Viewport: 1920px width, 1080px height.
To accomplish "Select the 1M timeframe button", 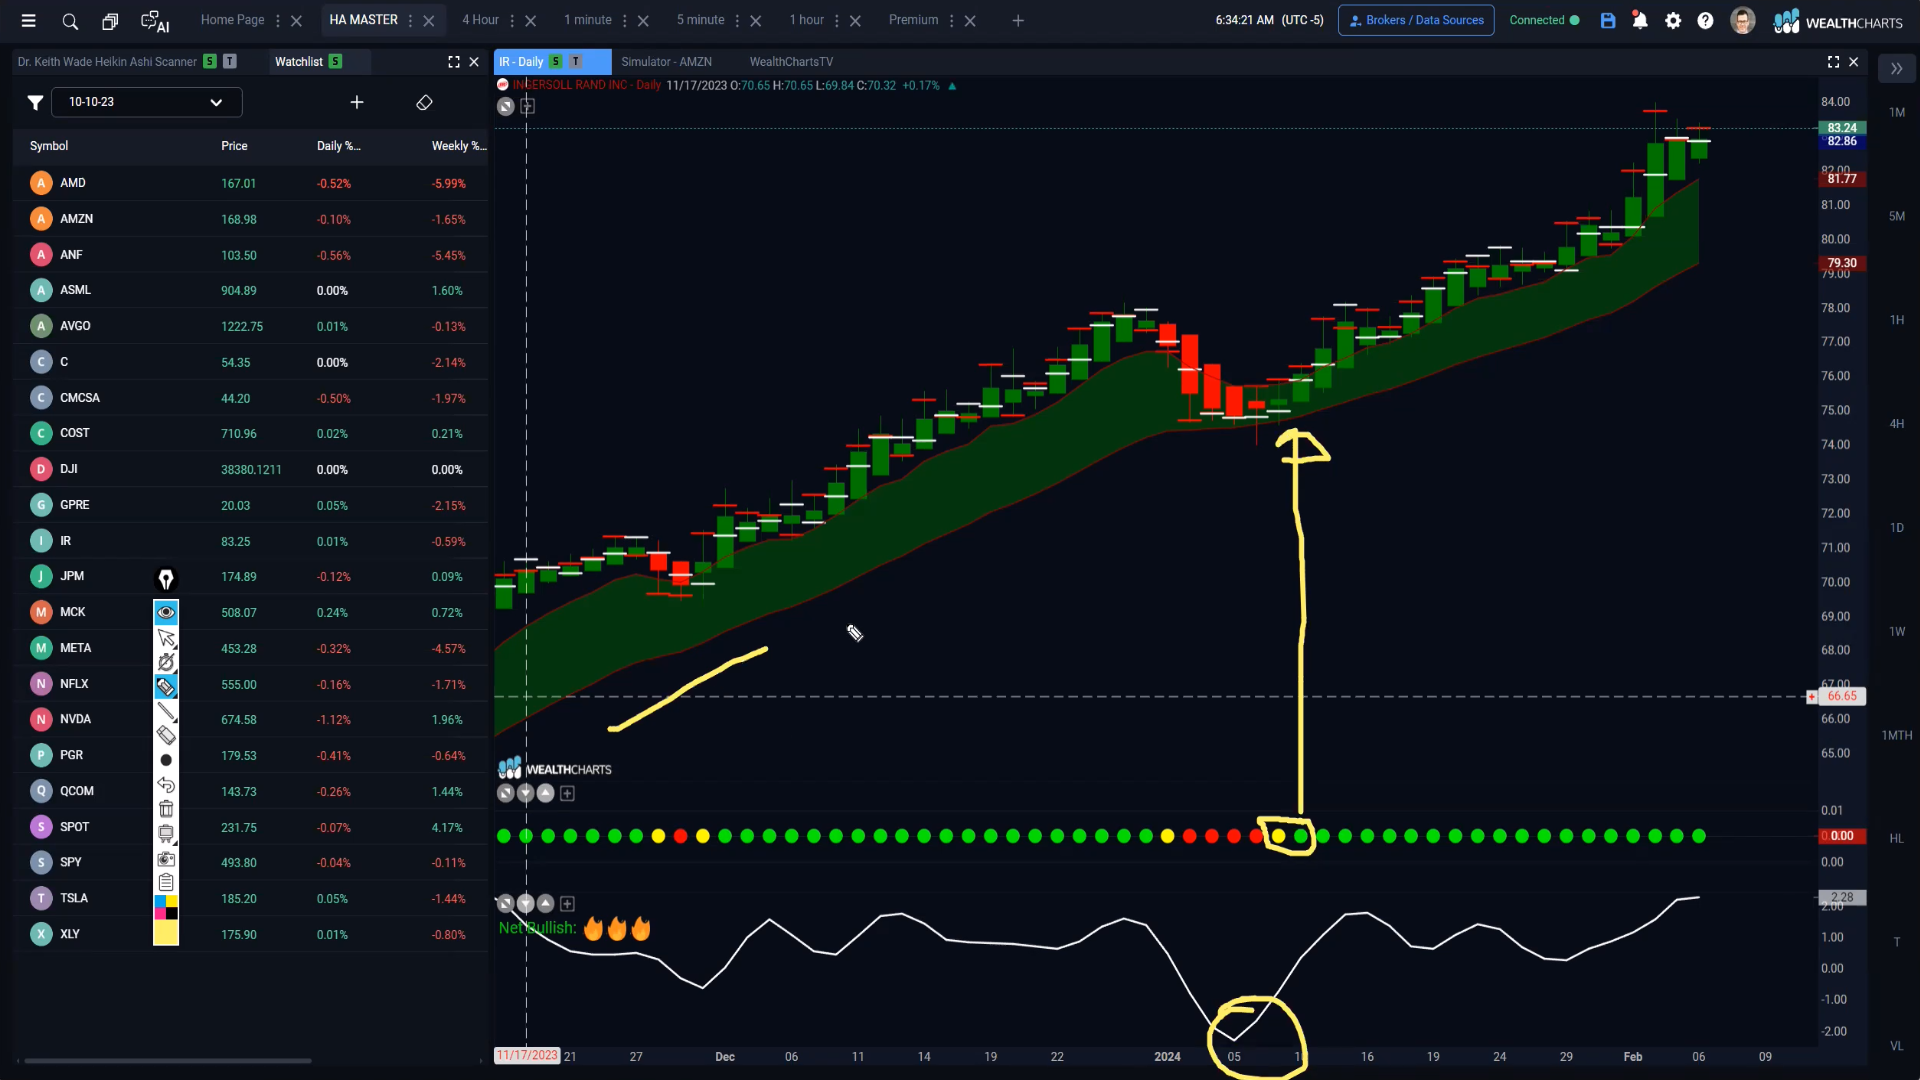I will (1897, 113).
